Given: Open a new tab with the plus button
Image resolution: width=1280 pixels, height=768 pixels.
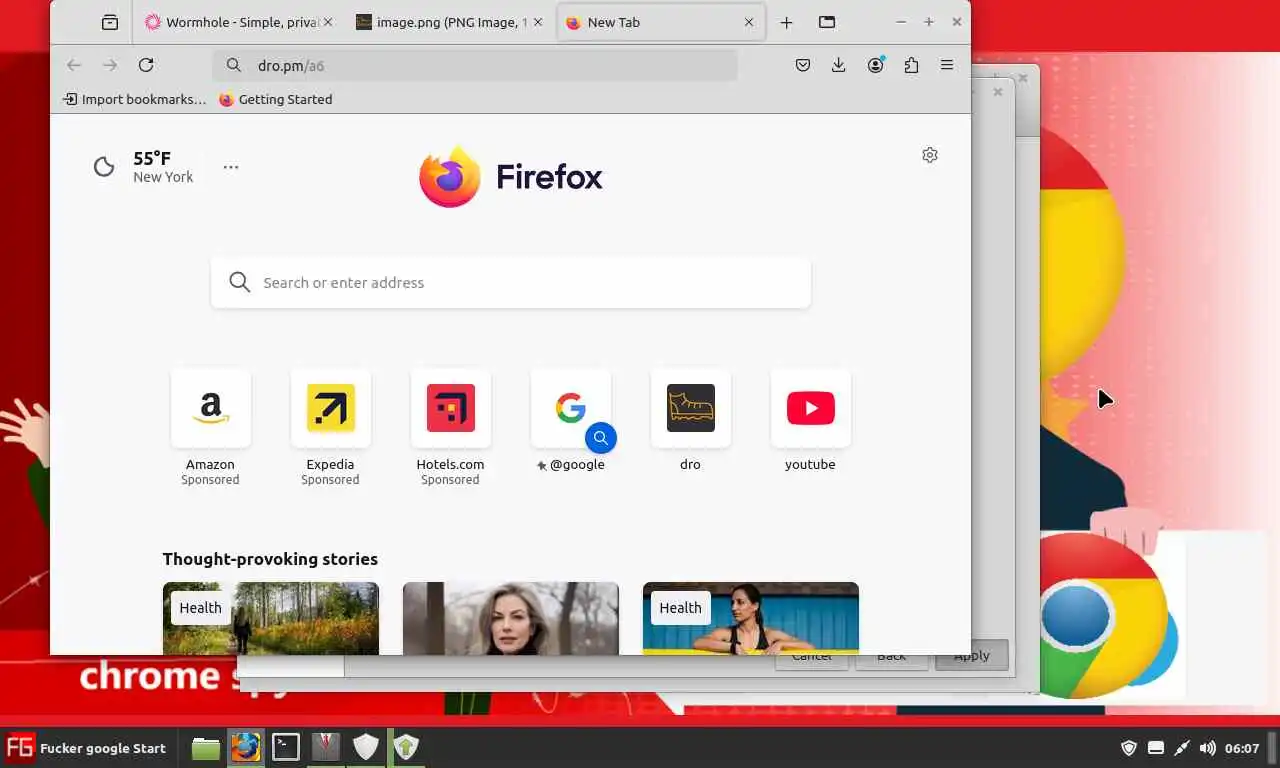Looking at the screenshot, I should (786, 22).
